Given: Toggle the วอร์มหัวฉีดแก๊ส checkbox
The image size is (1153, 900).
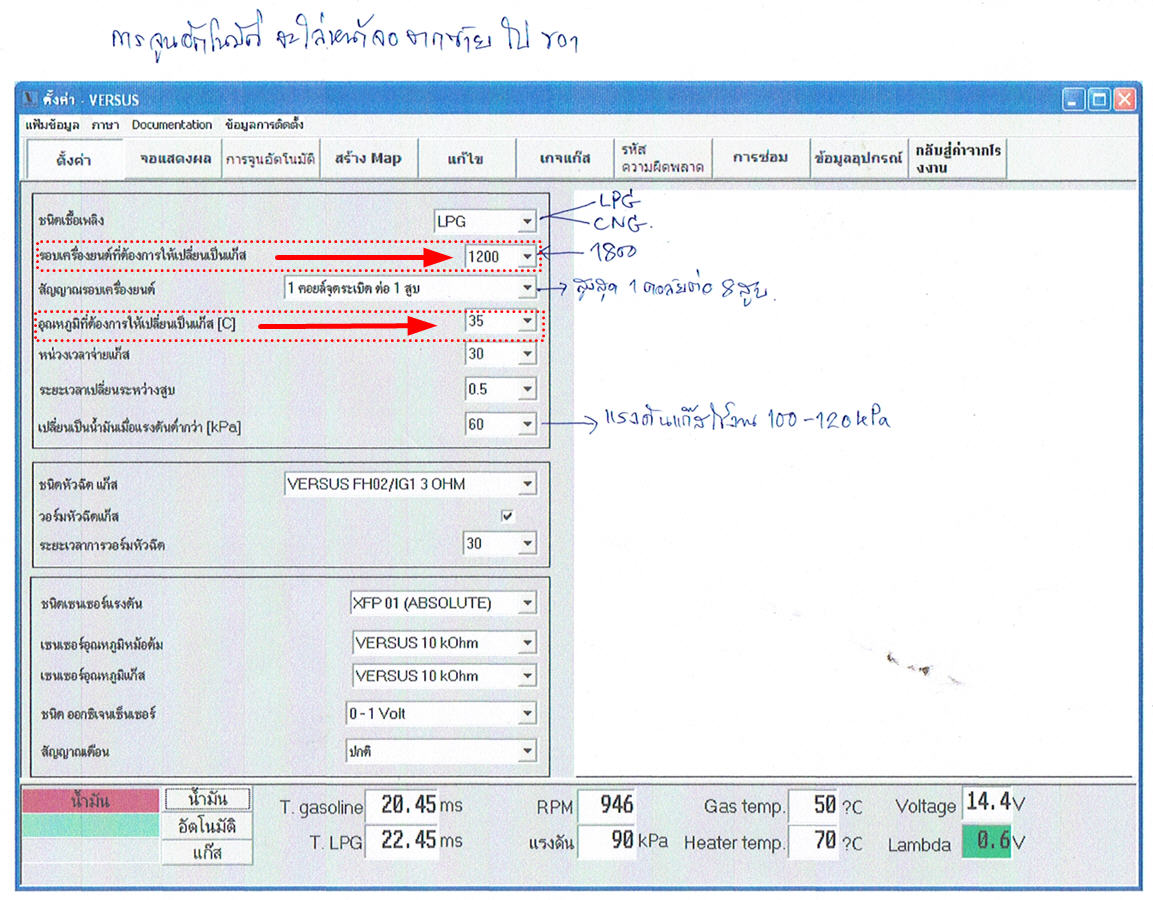Looking at the screenshot, I should tap(507, 515).
